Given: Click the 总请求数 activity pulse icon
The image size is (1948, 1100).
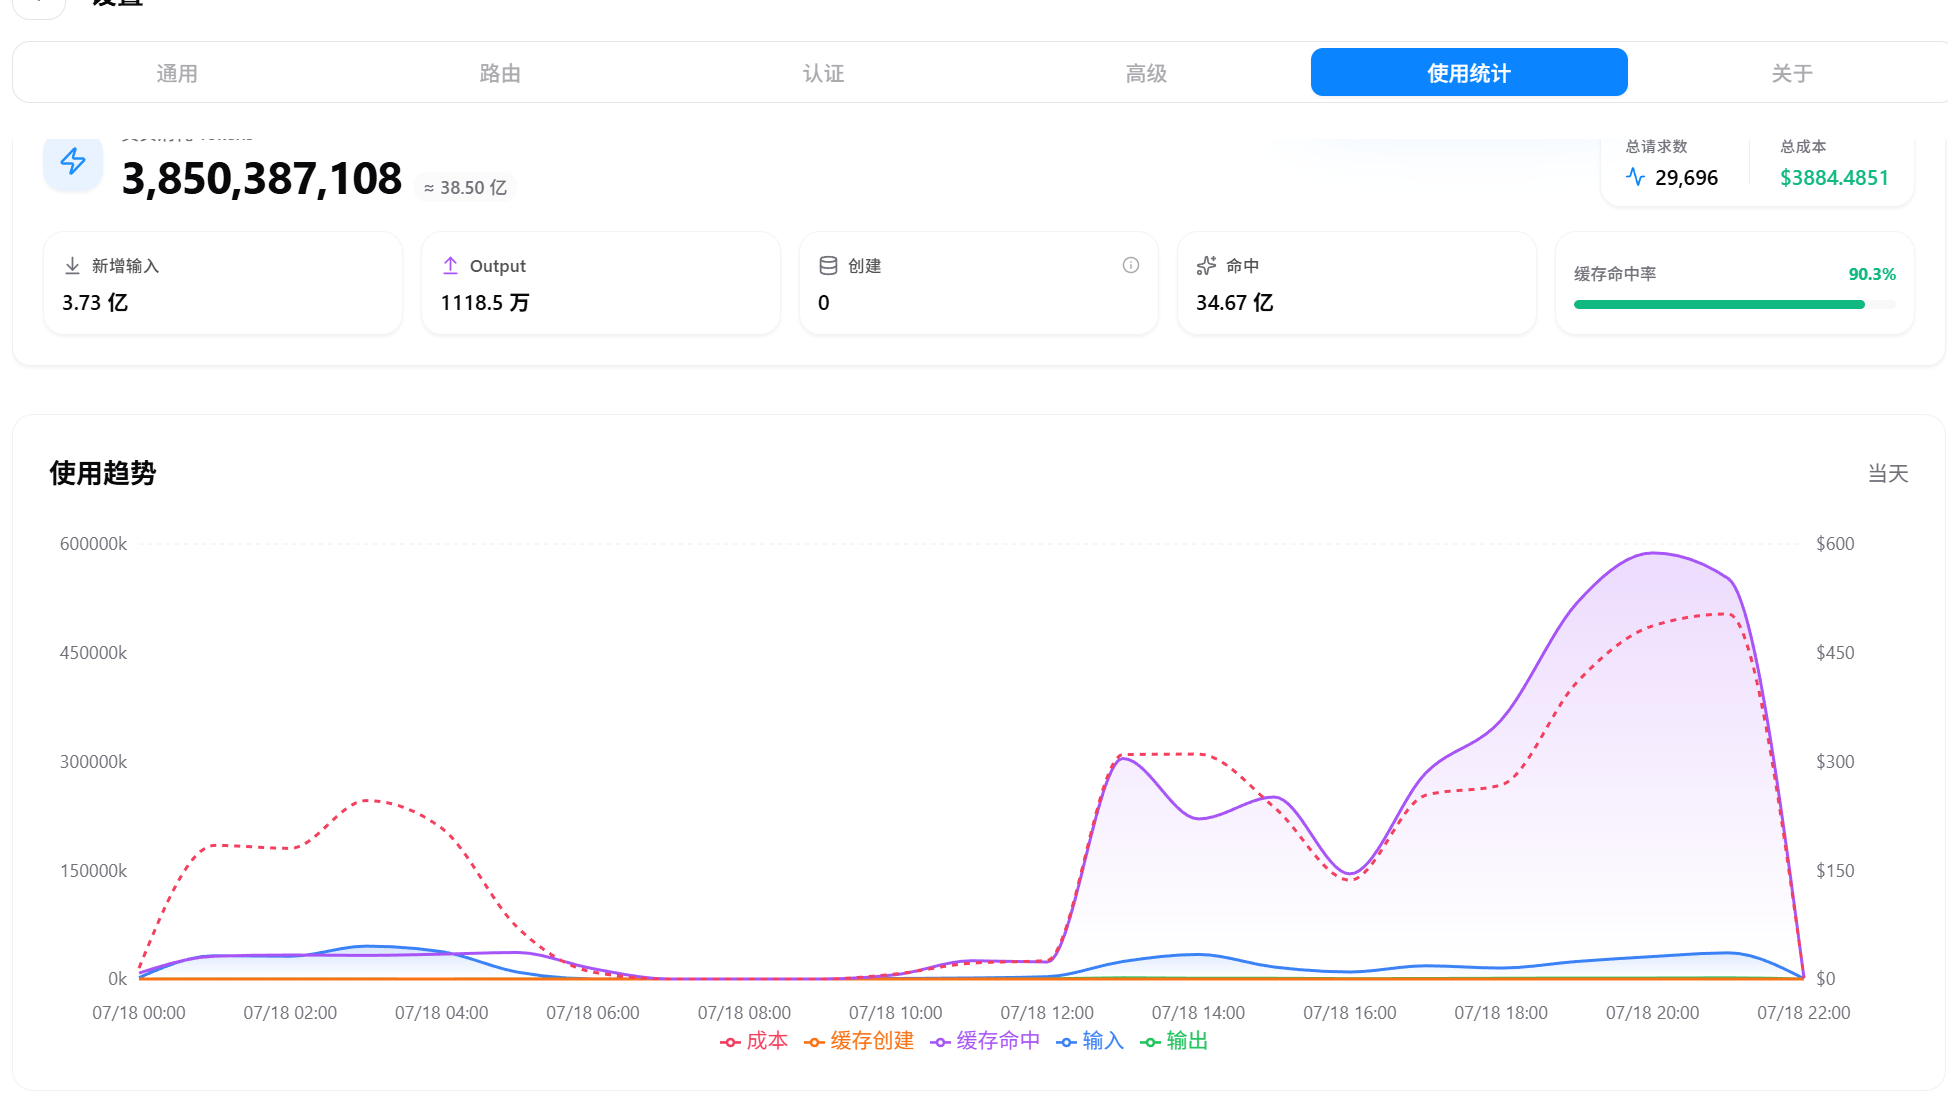Looking at the screenshot, I should point(1636,177).
